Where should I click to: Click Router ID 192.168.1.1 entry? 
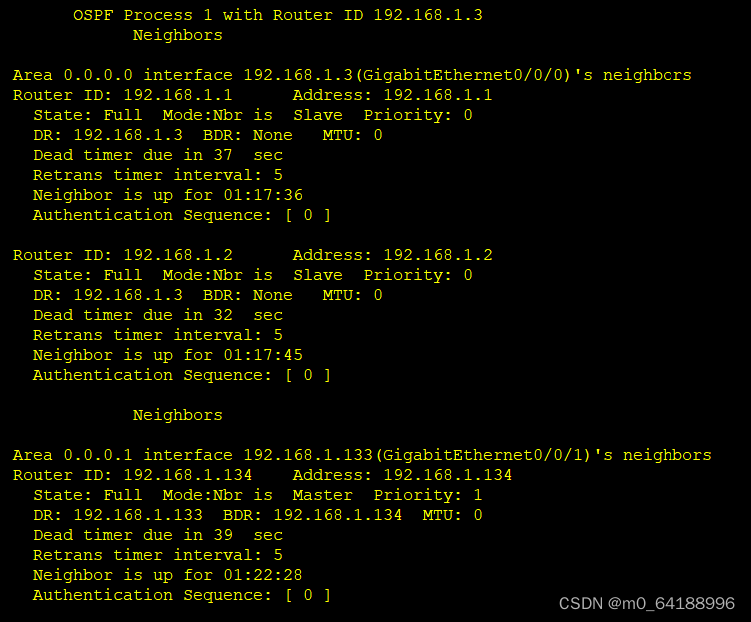pyautogui.click(x=122, y=95)
